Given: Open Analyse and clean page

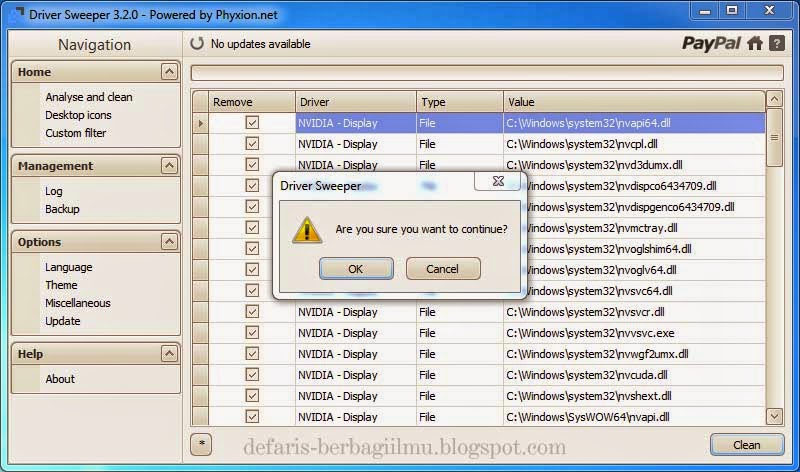Looking at the screenshot, I should pyautogui.click(x=88, y=97).
